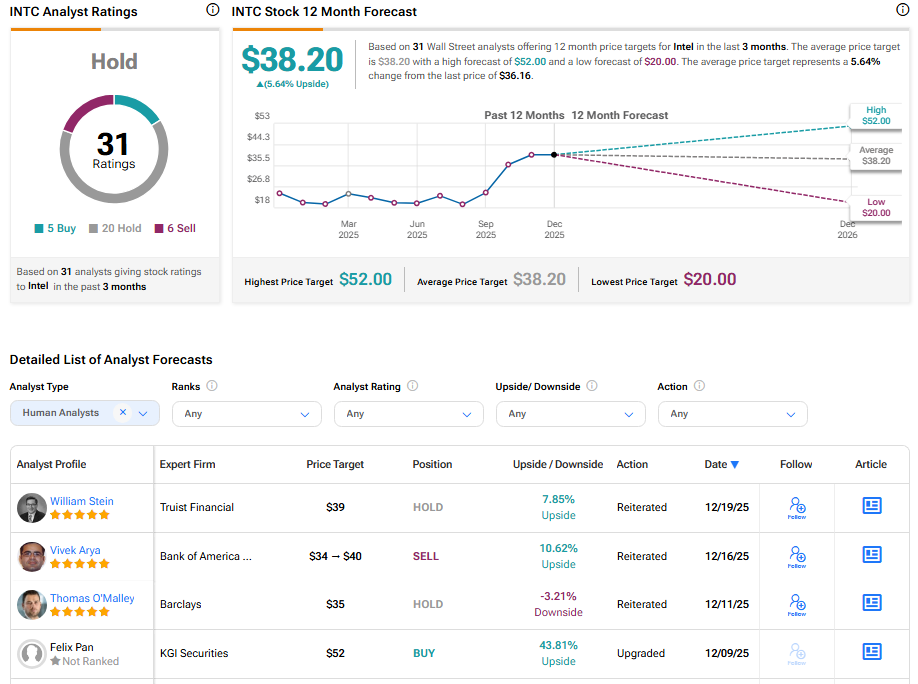Viewport: 918px width, 684px height.
Task: Click info icon beside 12 Month Forecast
Action: 903,10
